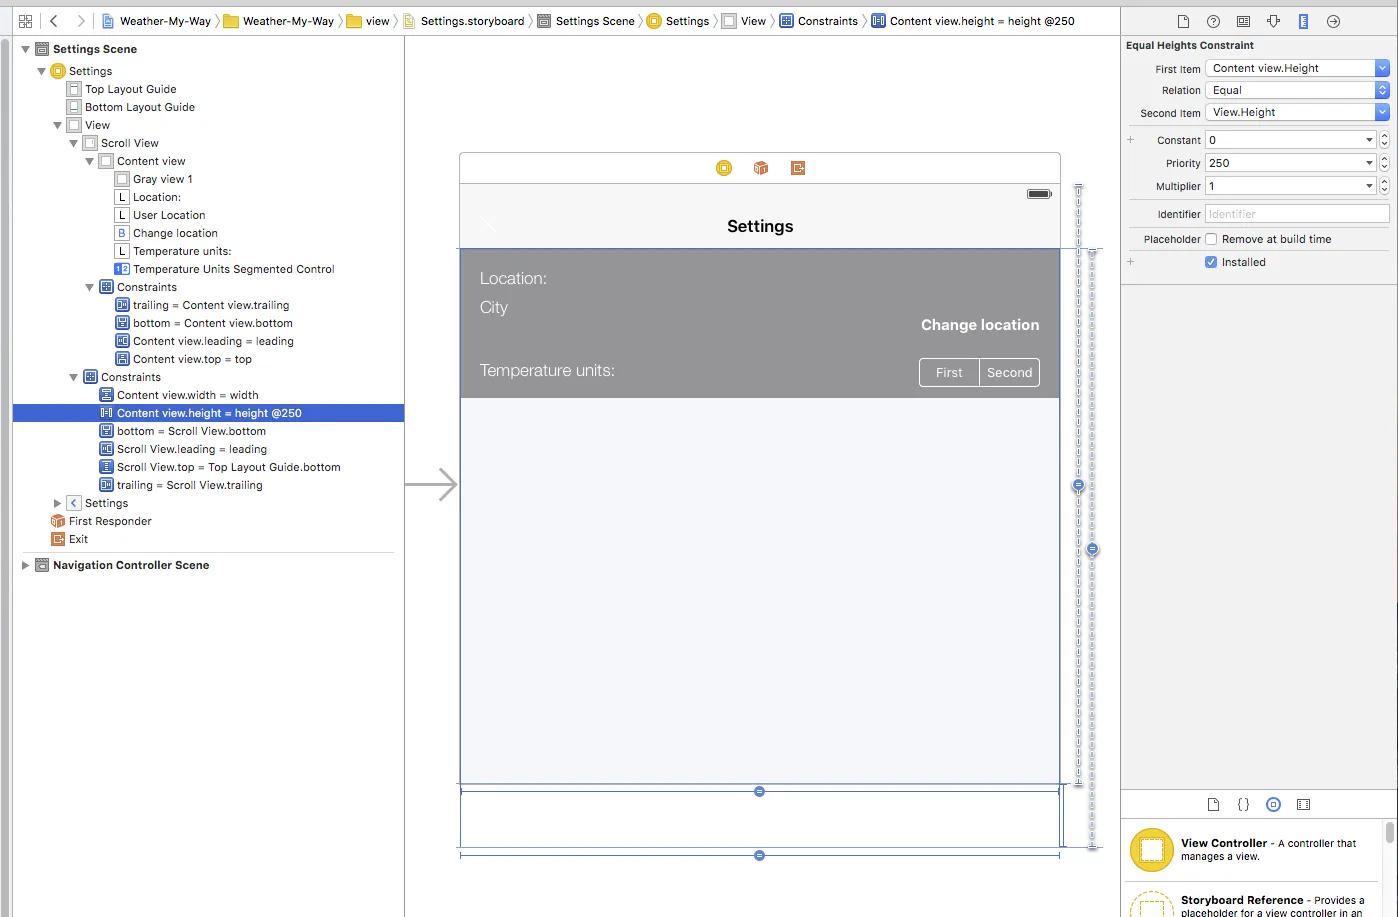Image resolution: width=1398 pixels, height=917 pixels.
Task: Select the First segment on the canvas
Action: coord(949,372)
